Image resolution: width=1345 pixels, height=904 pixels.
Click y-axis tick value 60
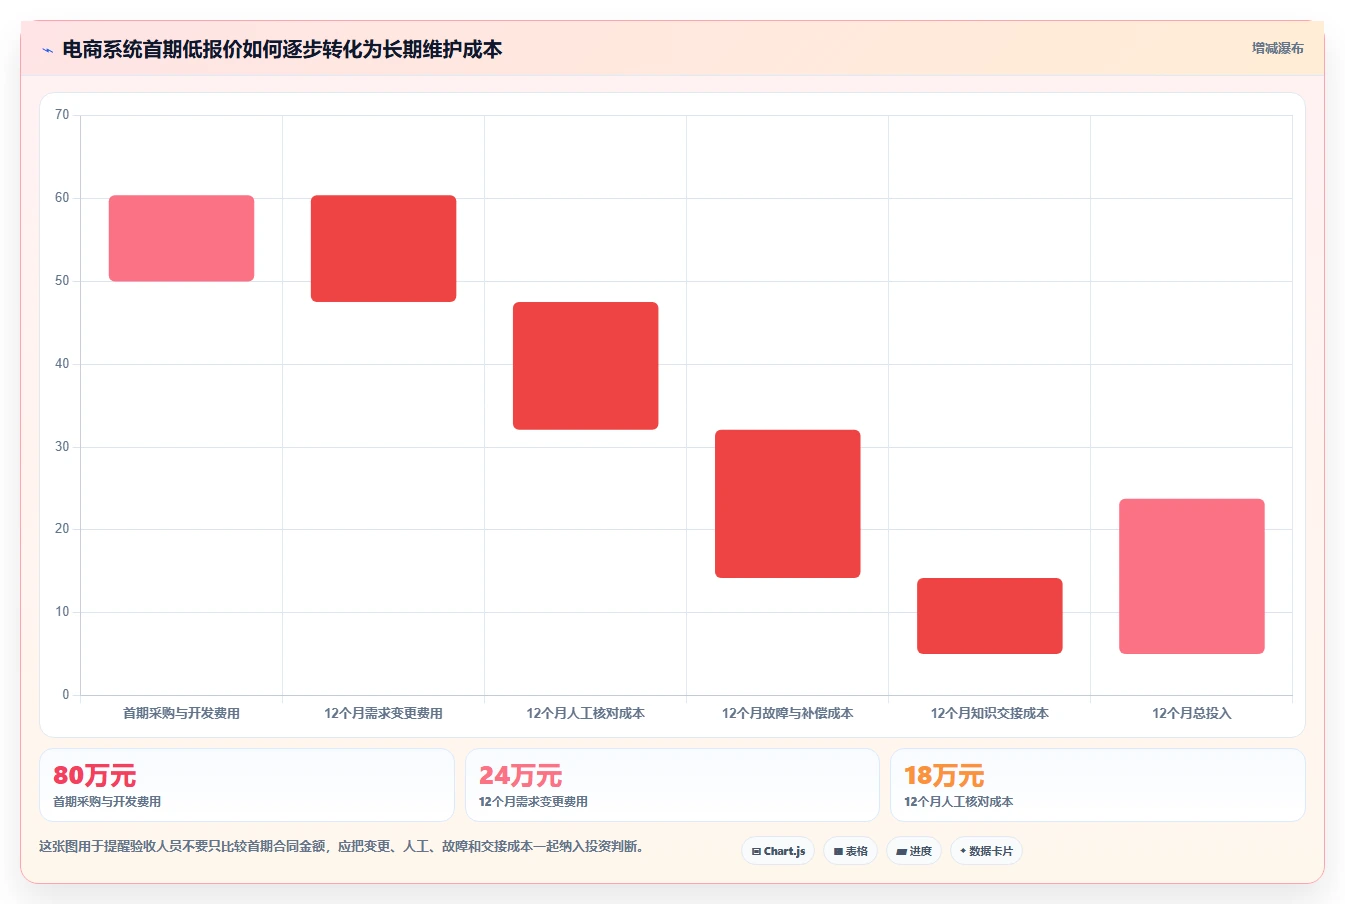click(x=62, y=198)
